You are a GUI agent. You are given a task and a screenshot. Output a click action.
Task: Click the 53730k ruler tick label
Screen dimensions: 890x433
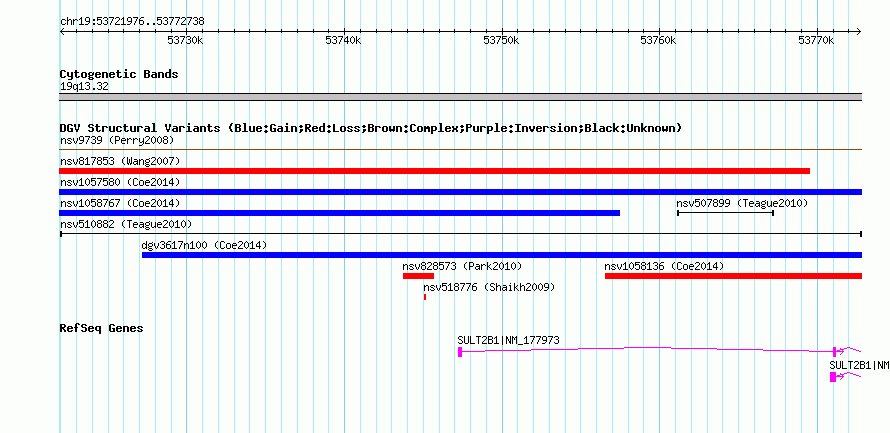coord(186,40)
